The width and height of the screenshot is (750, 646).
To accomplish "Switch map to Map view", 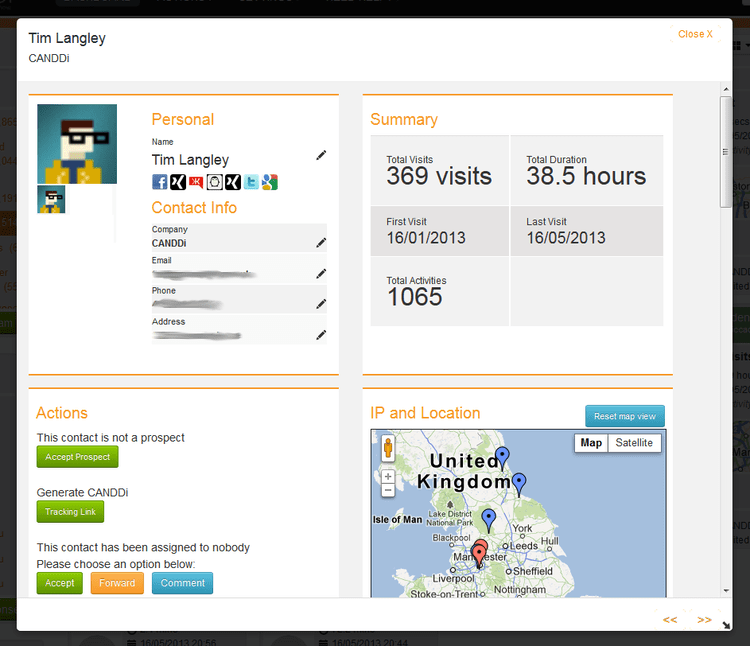I will tap(591, 443).
